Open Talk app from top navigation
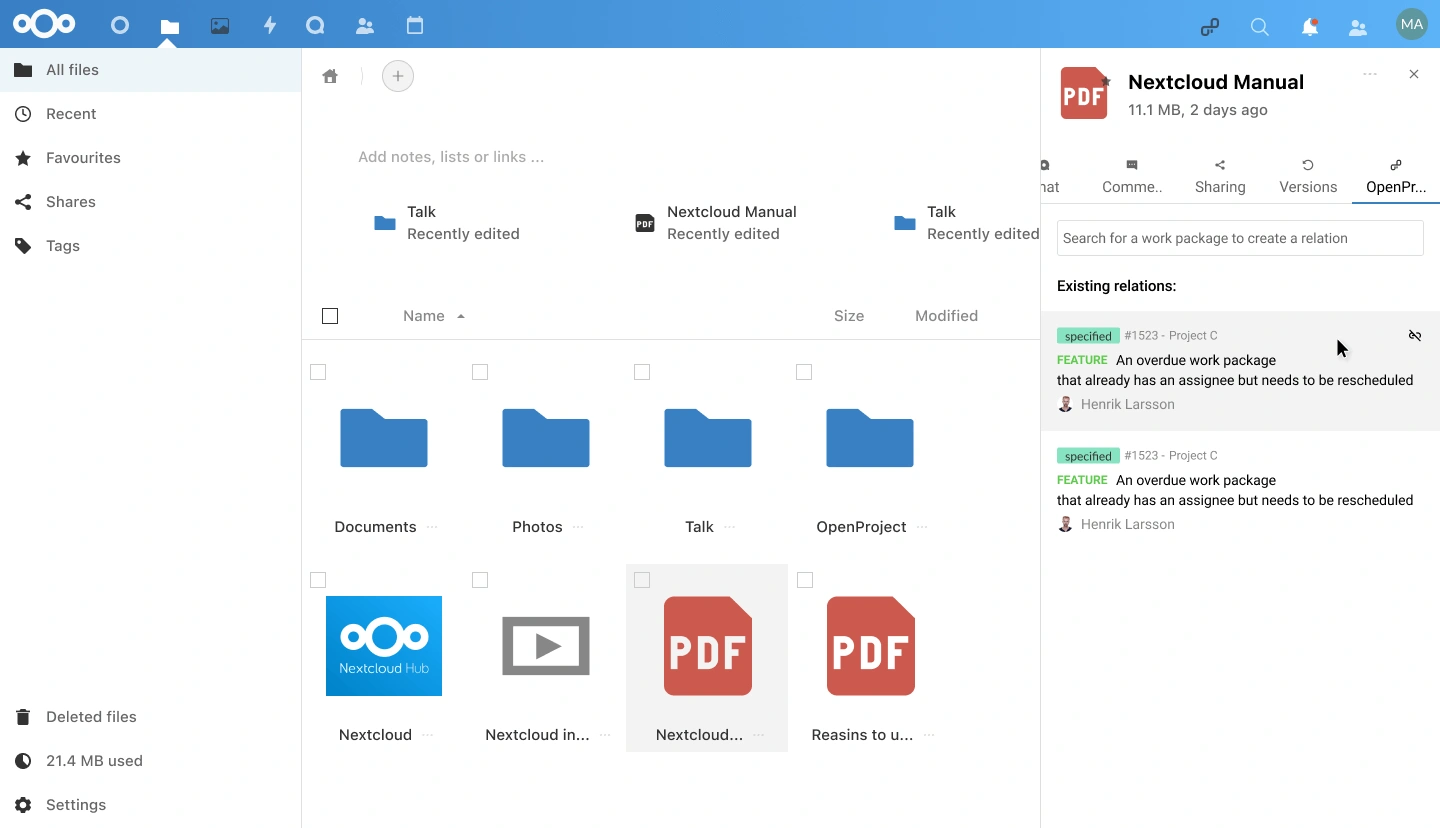 316,26
